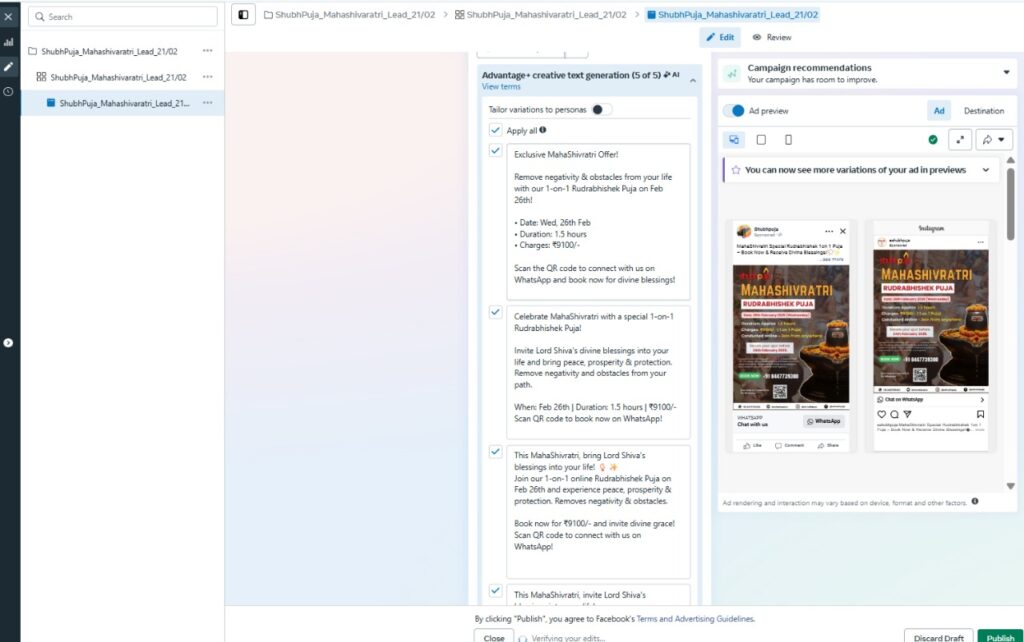Screen dimensions: 1024x642
Task: Select the pencil edit icon in the sidebar
Action: (8, 67)
